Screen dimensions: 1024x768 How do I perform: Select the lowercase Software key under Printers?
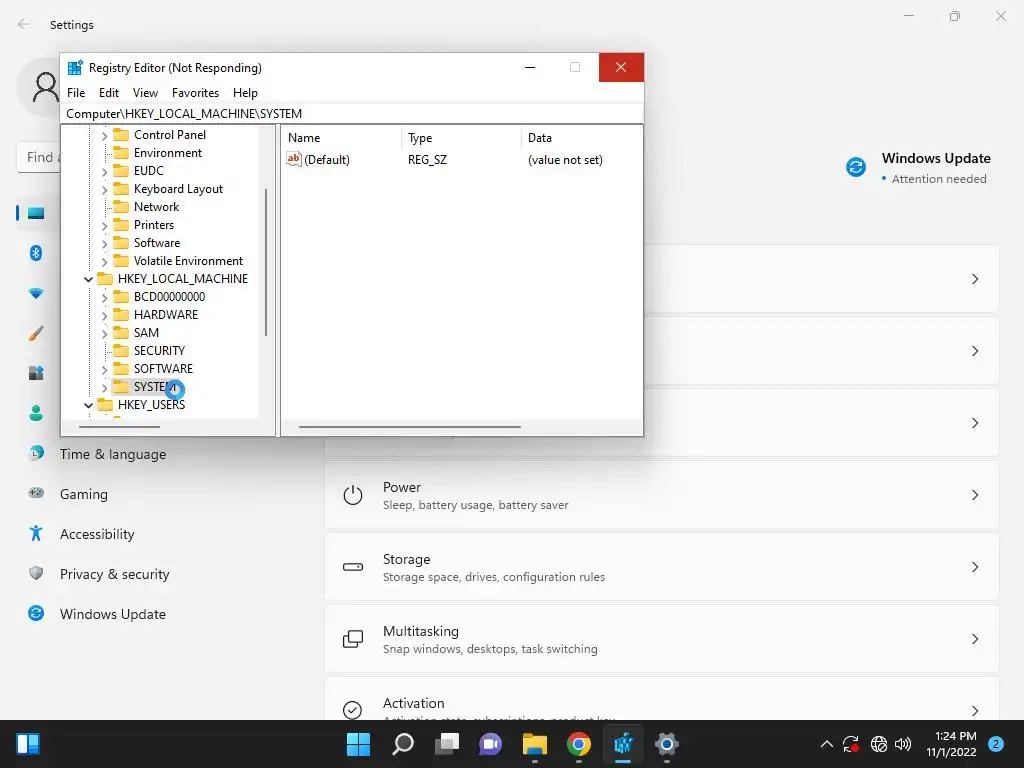(157, 243)
